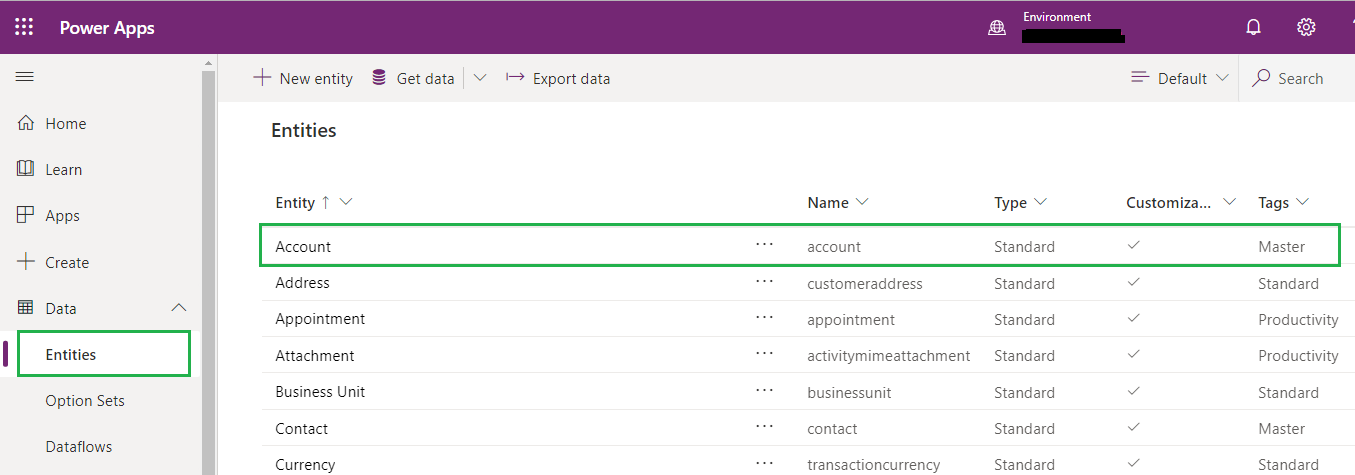1355x475 pixels.
Task: Open the Default view dropdown chevron
Action: (1222, 78)
